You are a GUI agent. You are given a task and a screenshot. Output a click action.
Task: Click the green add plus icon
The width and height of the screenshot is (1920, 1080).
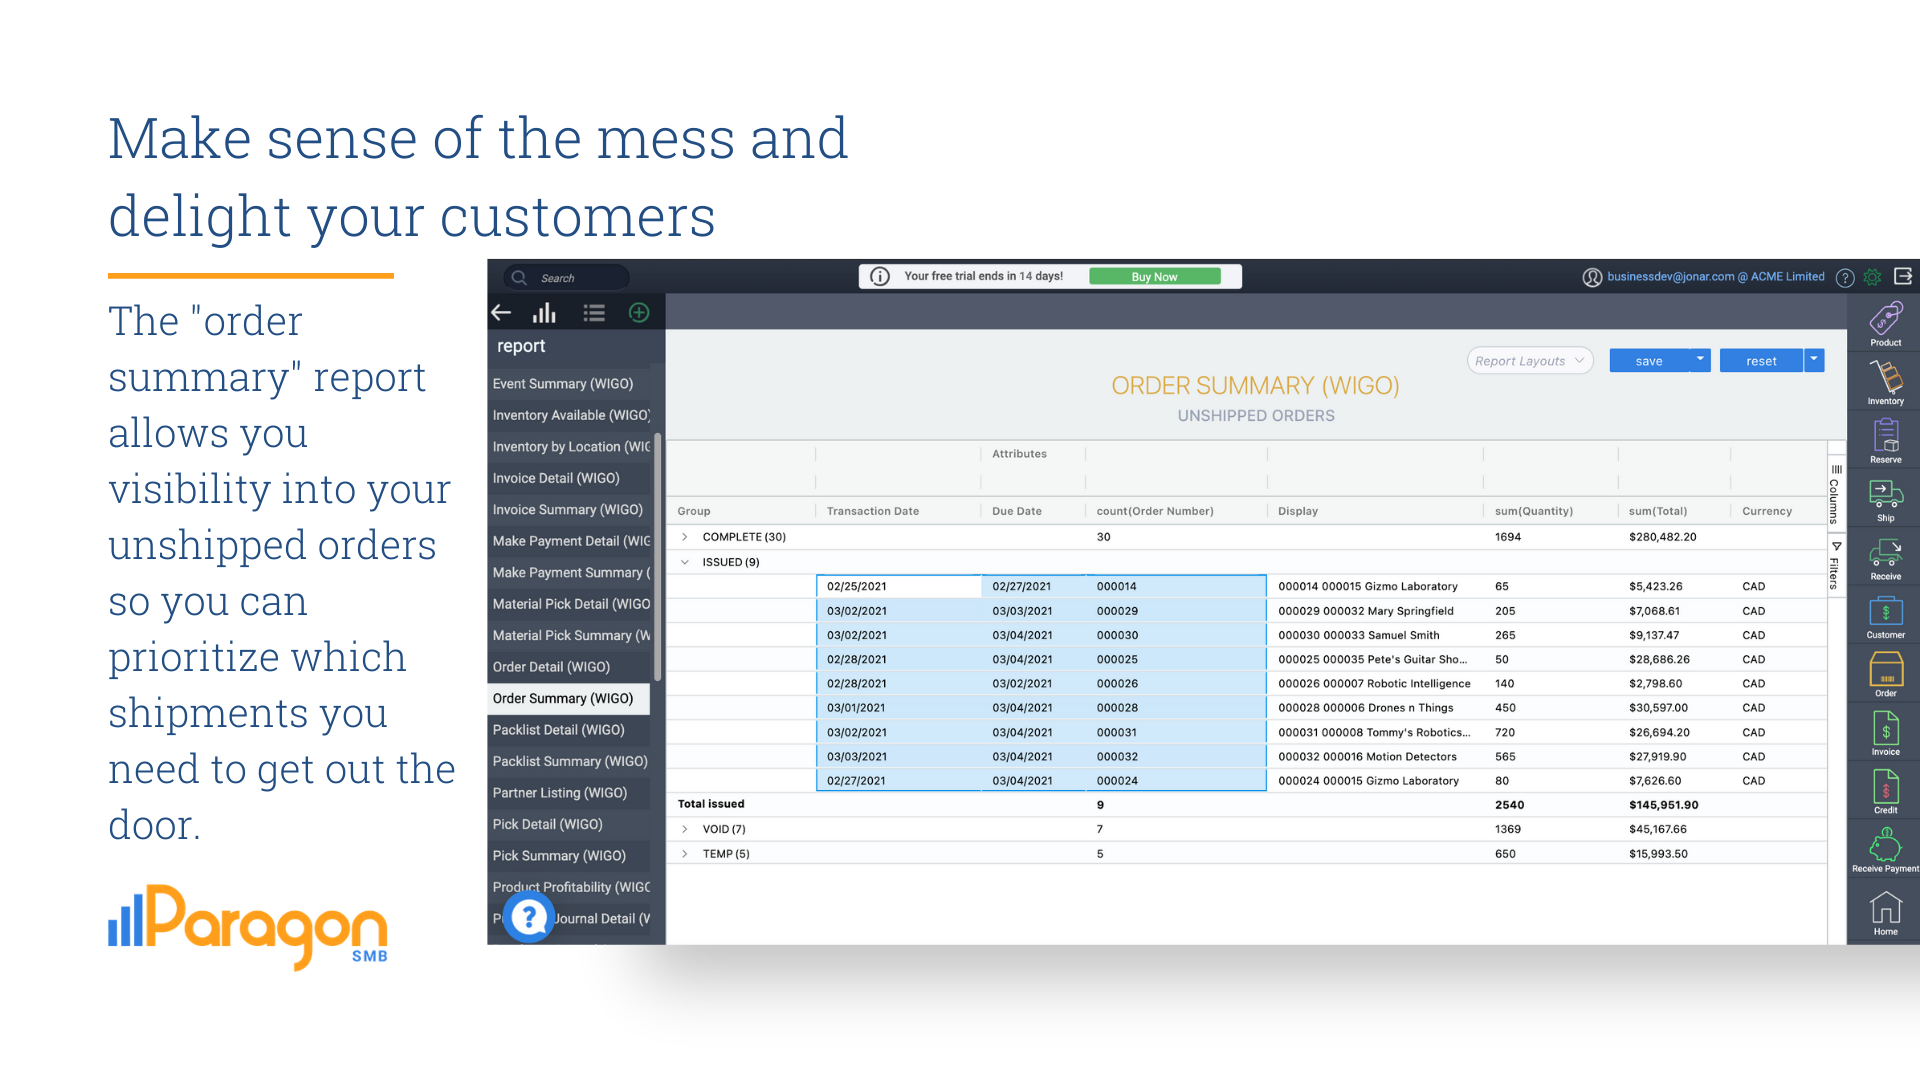coord(639,313)
